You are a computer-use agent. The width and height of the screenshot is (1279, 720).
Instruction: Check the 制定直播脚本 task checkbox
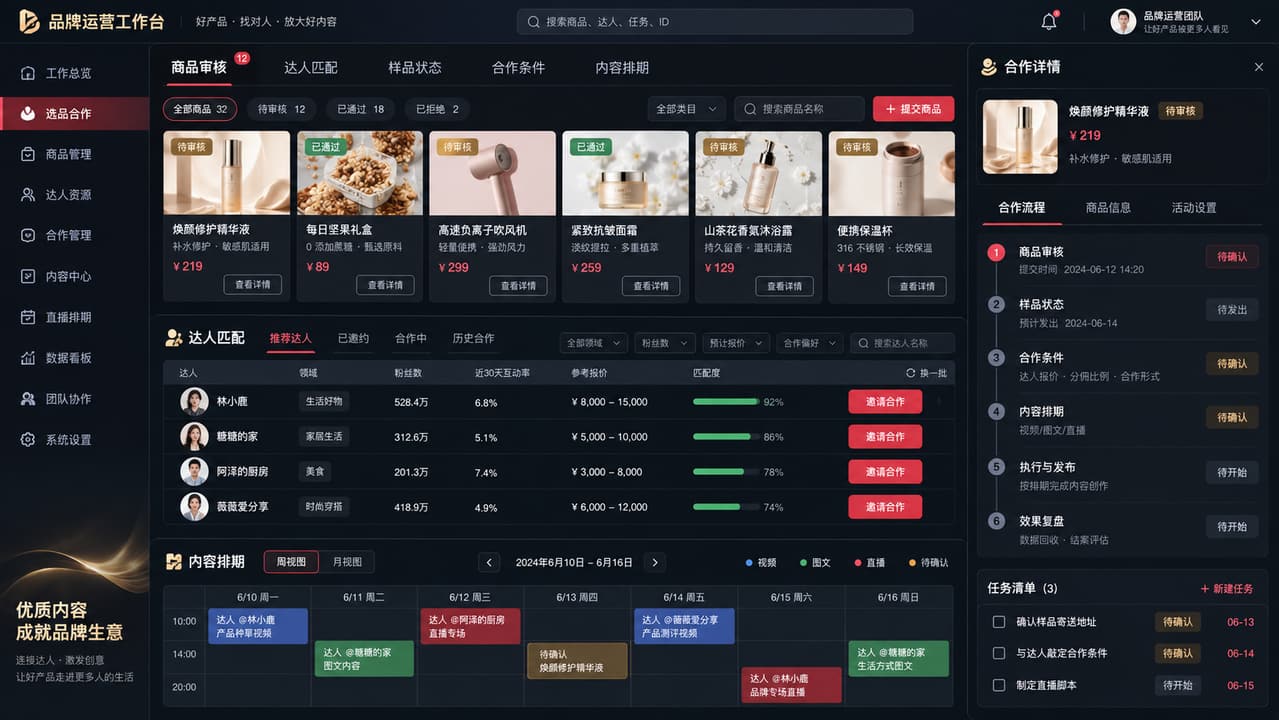(x=998, y=685)
